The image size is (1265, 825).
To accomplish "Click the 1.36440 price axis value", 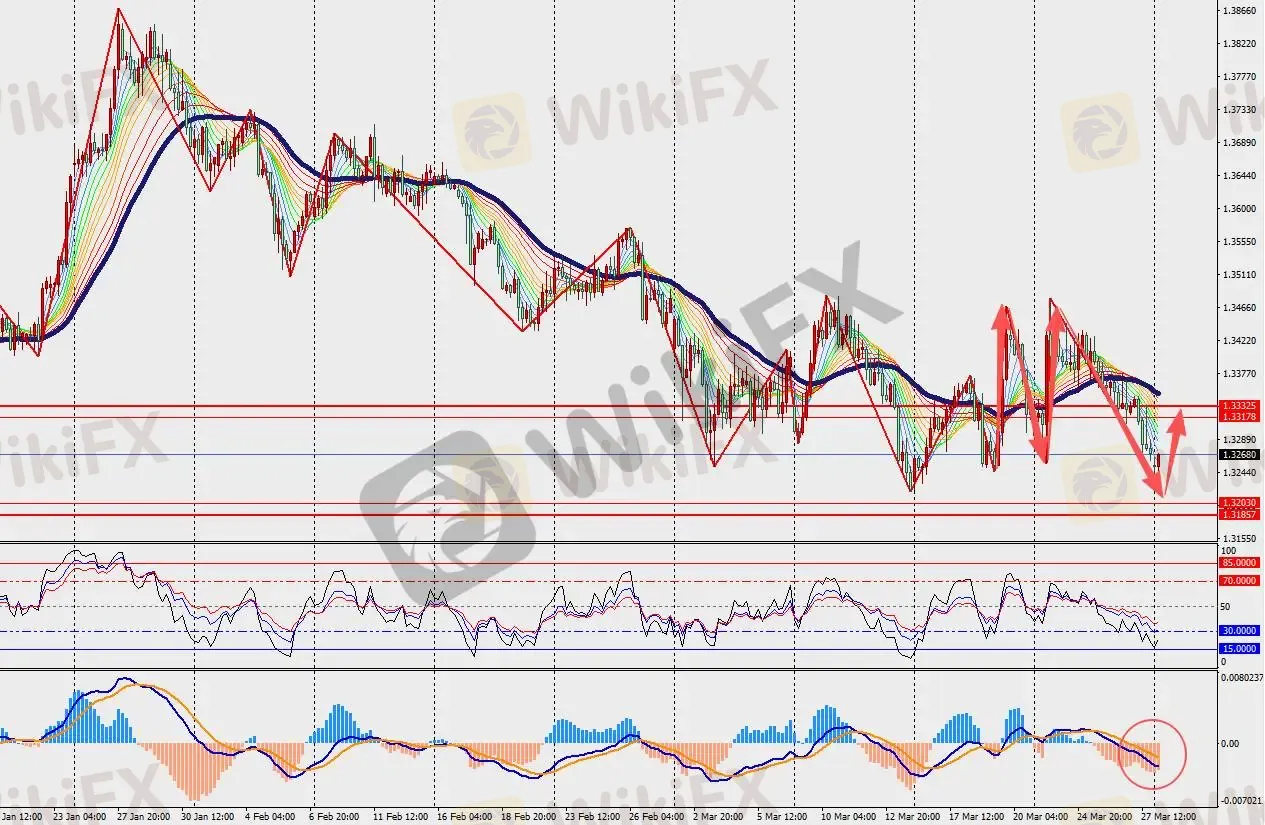I will pyautogui.click(x=1238, y=176).
